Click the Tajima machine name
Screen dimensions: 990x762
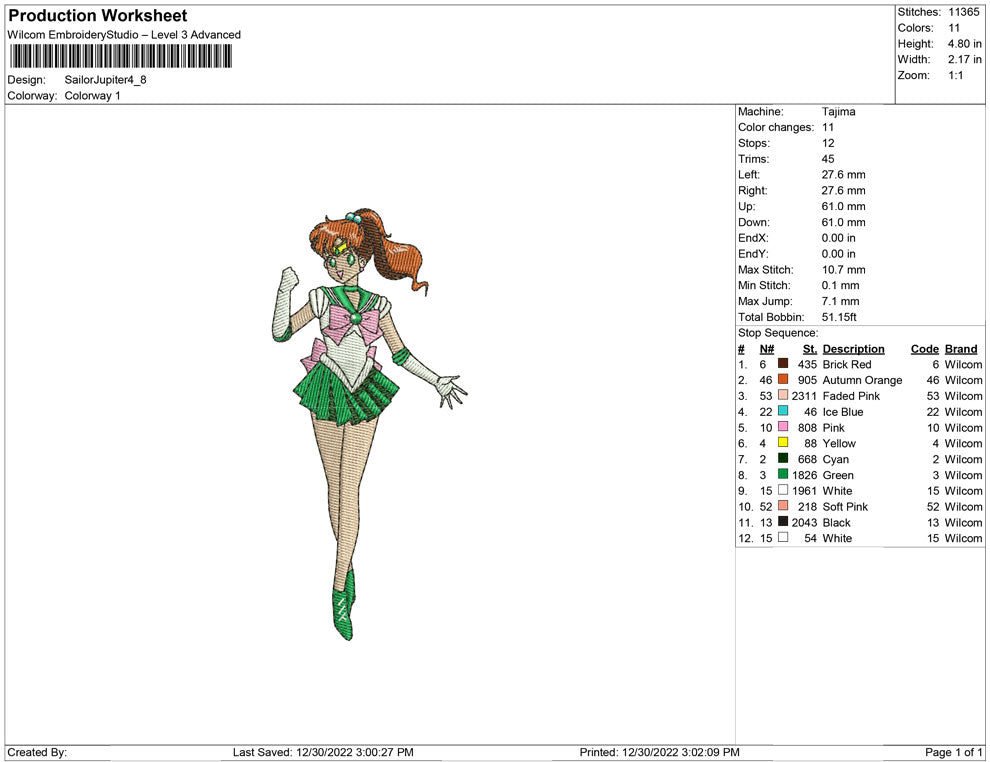pyautogui.click(x=838, y=111)
